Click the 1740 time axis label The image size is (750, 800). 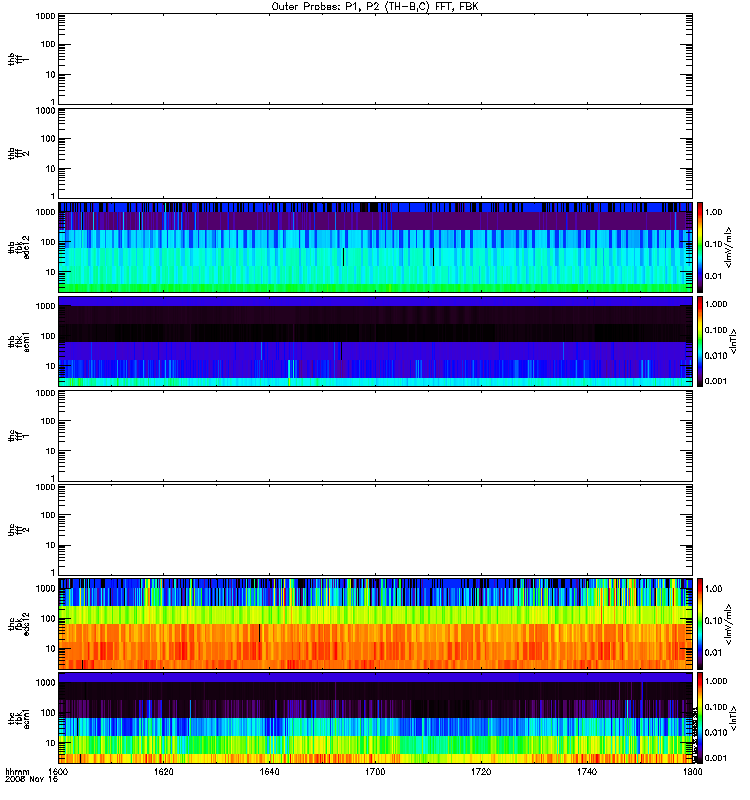[587, 771]
